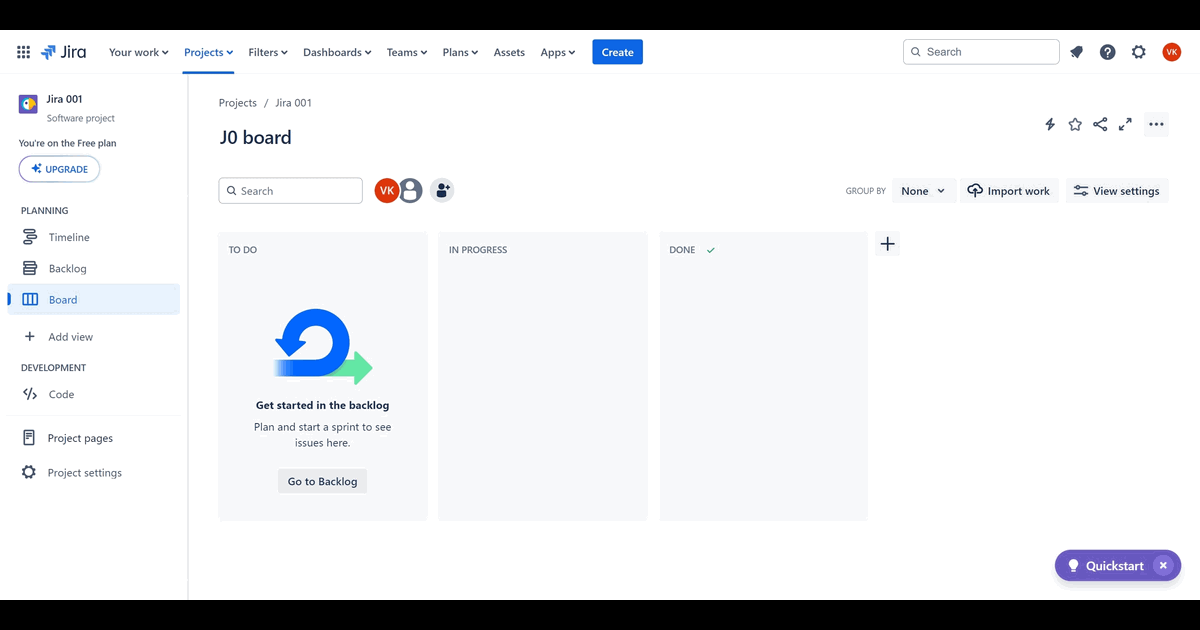The height and width of the screenshot is (630, 1200).
Task: Open the Group by None dropdown
Action: coord(924,191)
